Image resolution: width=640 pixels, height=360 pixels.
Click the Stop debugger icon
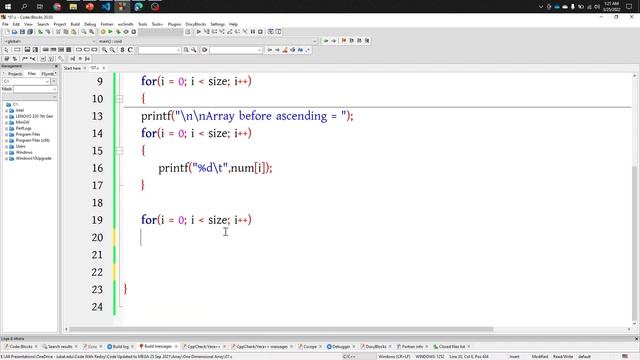pos(260,32)
